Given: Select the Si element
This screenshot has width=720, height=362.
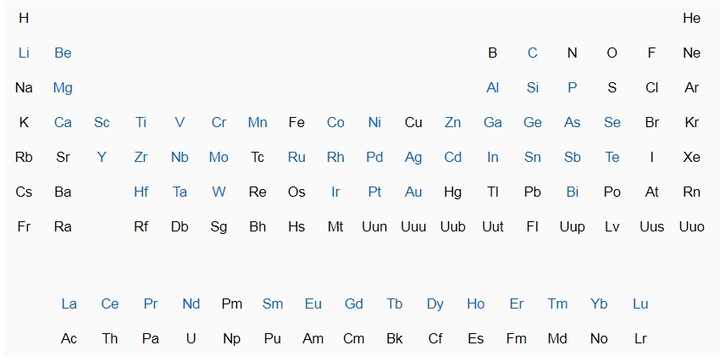Looking at the screenshot, I should [532, 88].
